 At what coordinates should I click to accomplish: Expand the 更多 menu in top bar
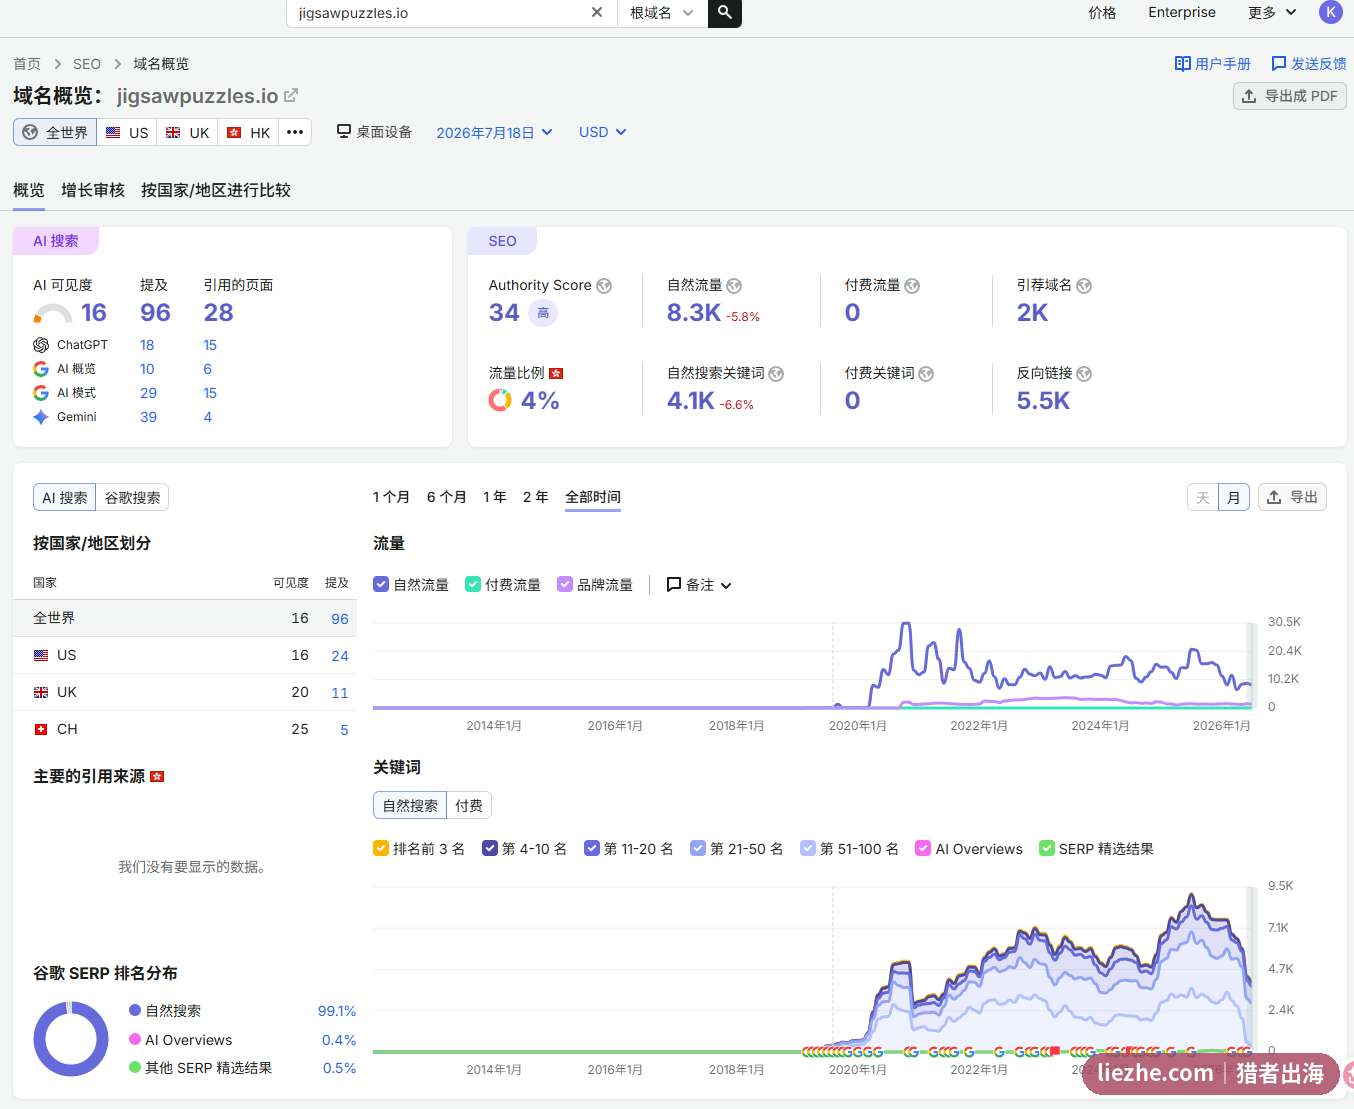pyautogui.click(x=1272, y=12)
